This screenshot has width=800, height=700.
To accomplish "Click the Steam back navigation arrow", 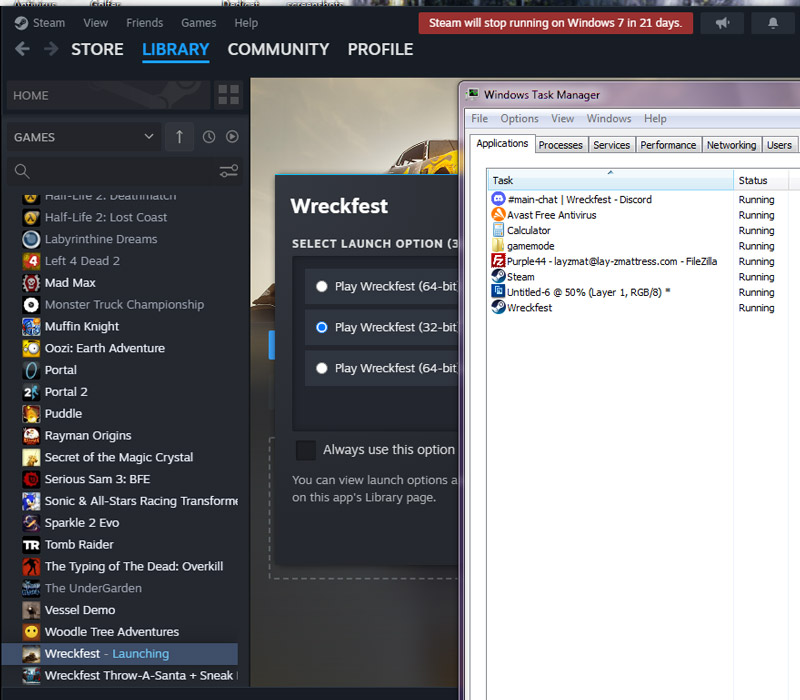I will click(22, 49).
